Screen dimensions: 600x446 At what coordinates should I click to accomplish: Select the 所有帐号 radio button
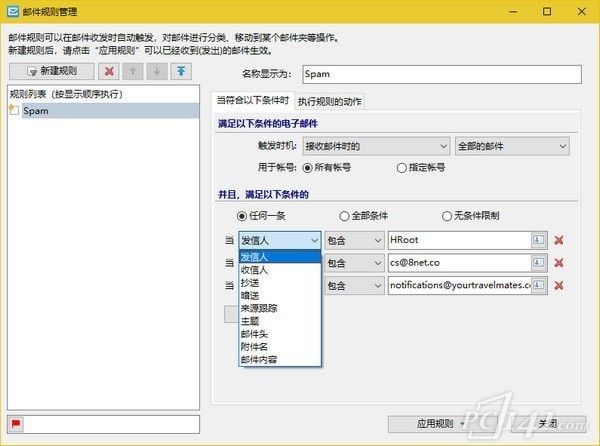pyautogui.click(x=308, y=168)
